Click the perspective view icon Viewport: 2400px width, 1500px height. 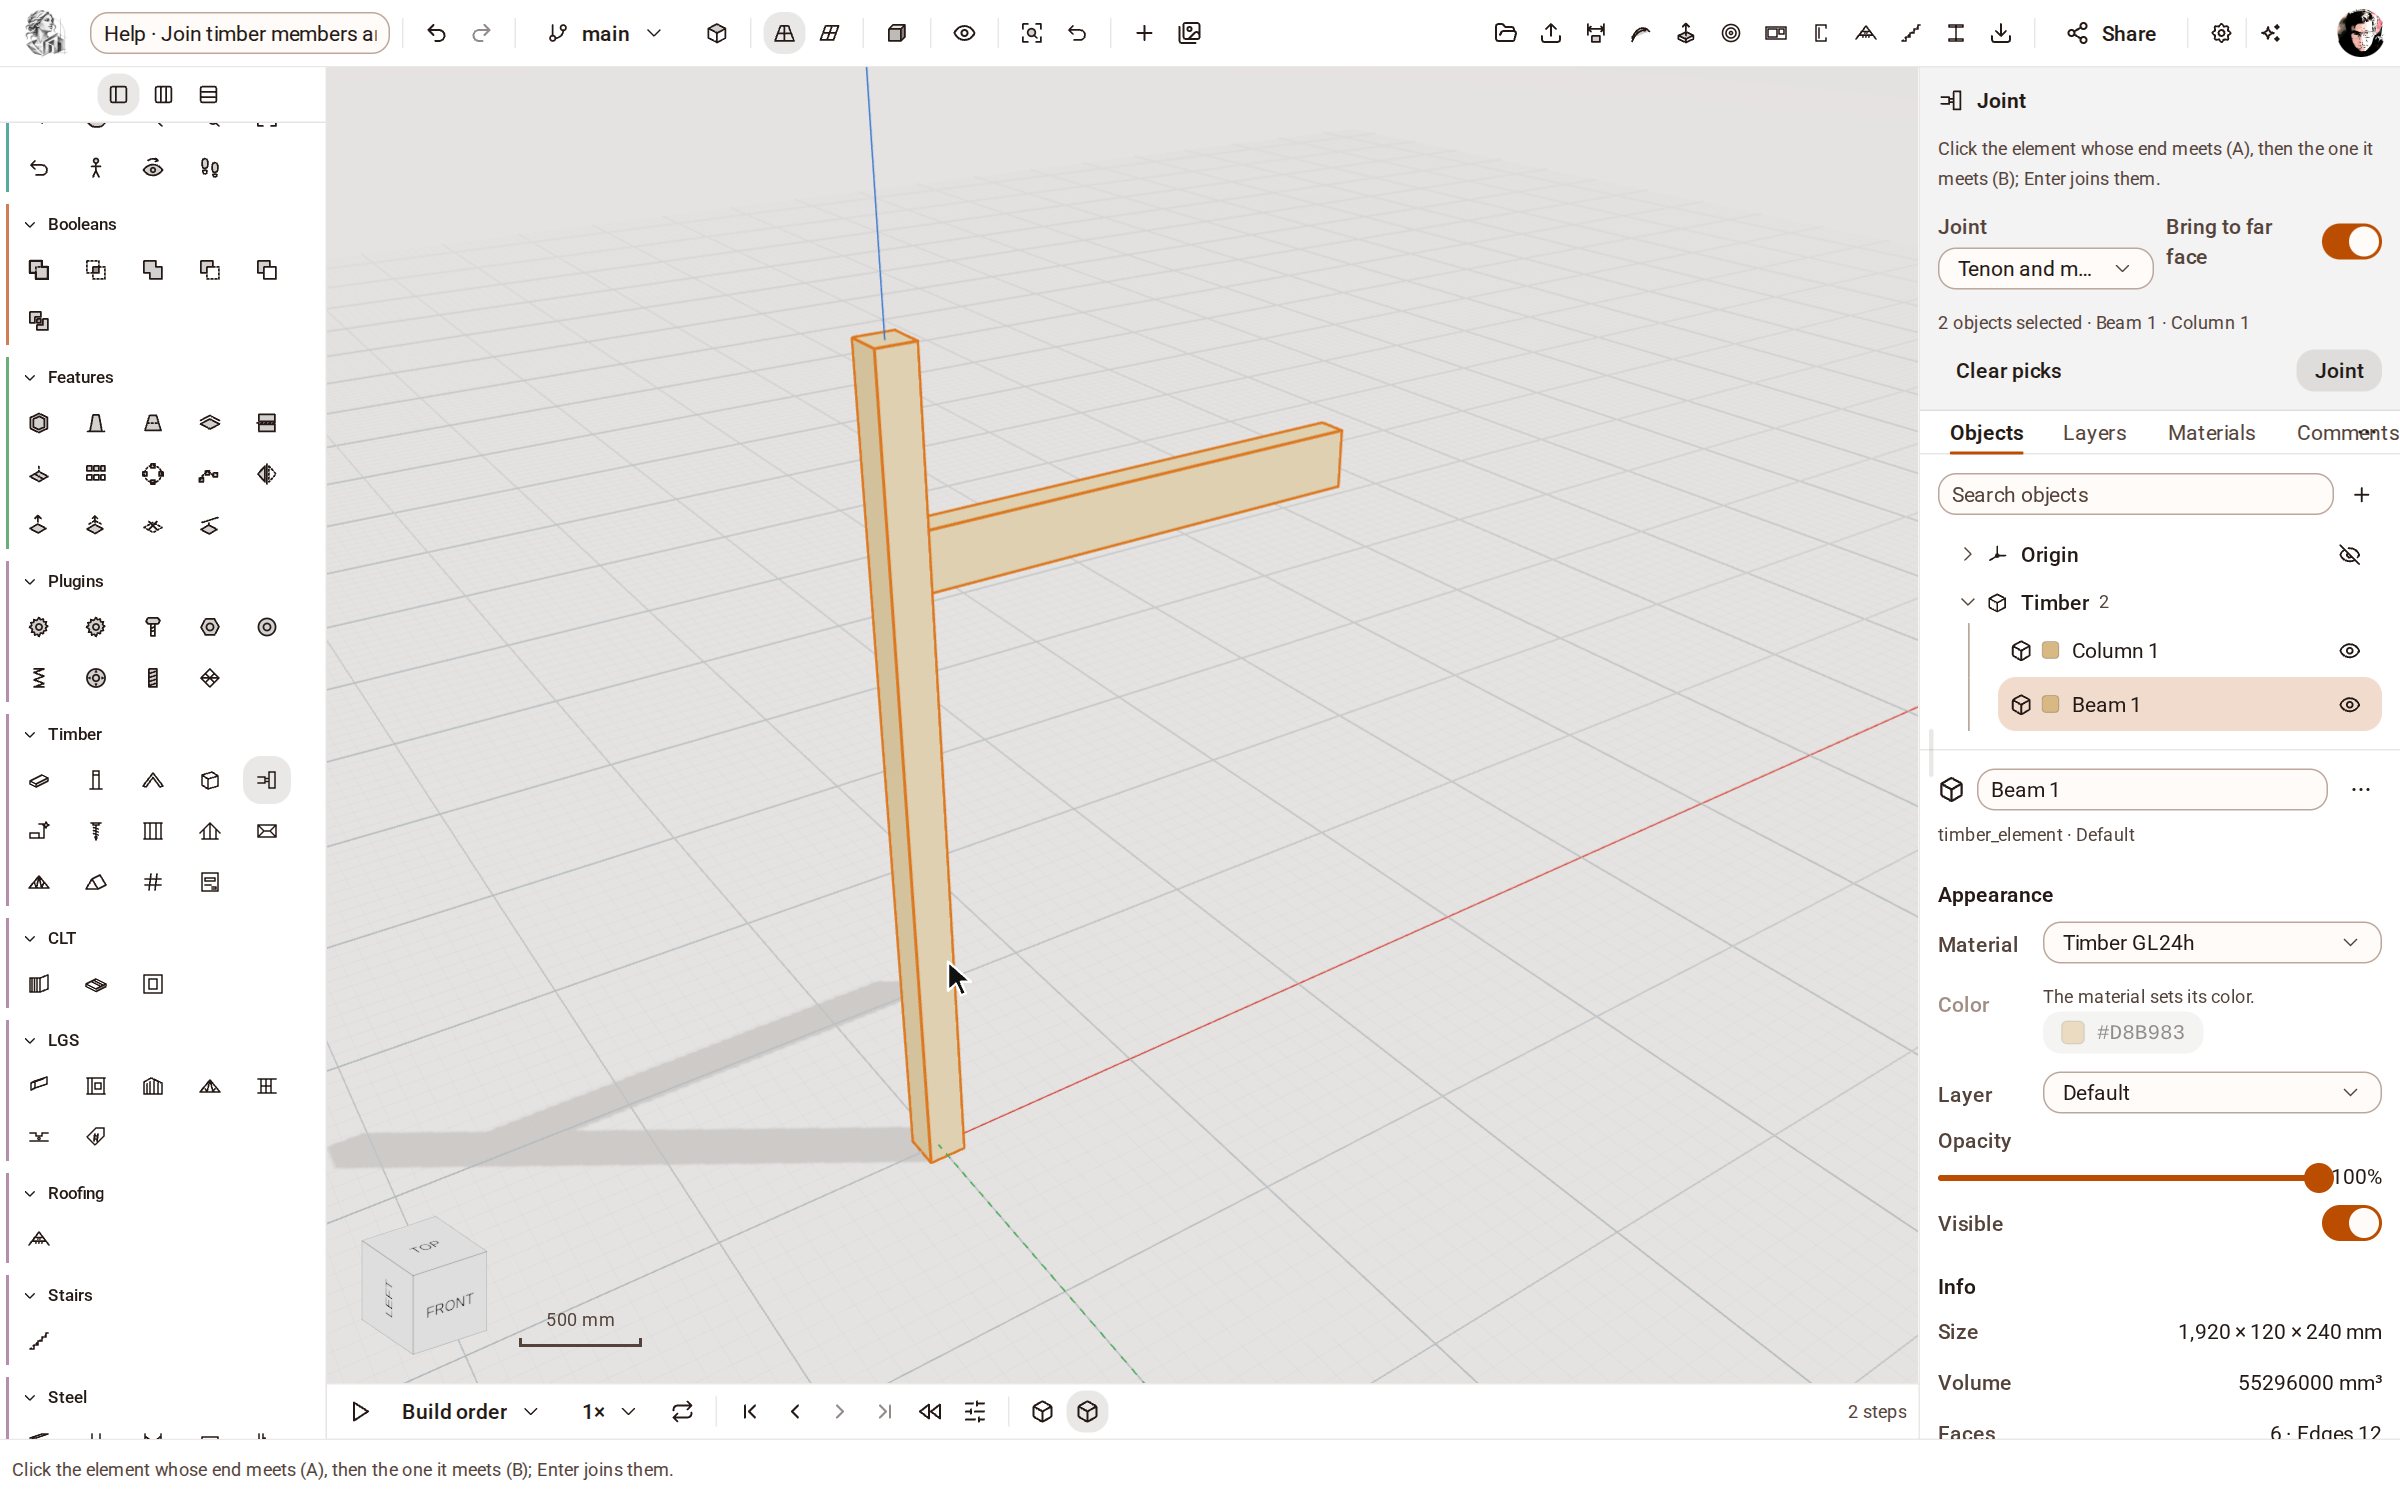(784, 33)
